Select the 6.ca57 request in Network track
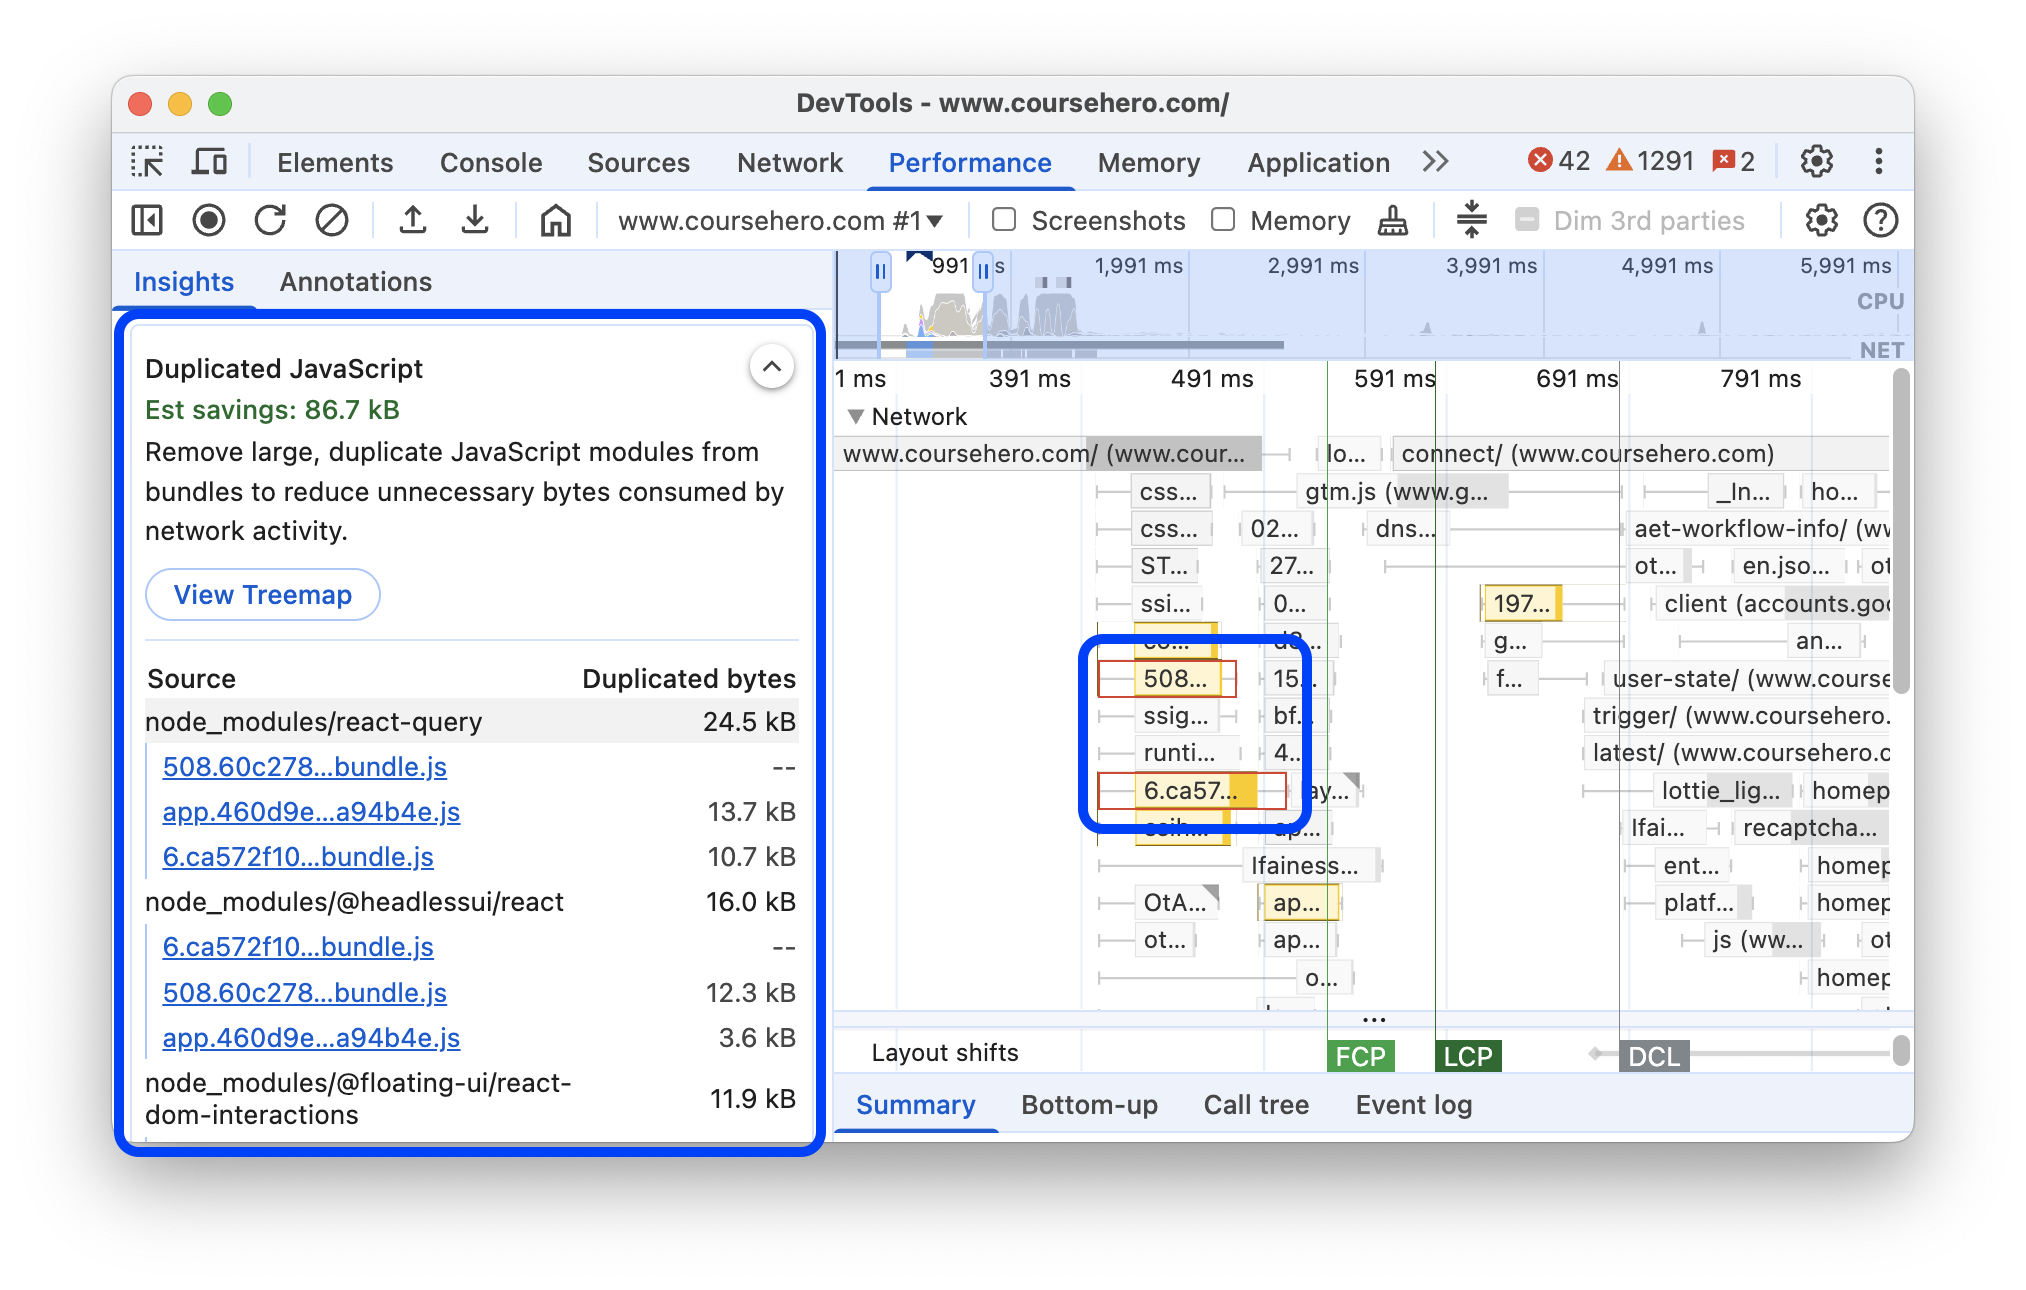Image resolution: width=2026 pixels, height=1290 pixels. tap(1190, 790)
